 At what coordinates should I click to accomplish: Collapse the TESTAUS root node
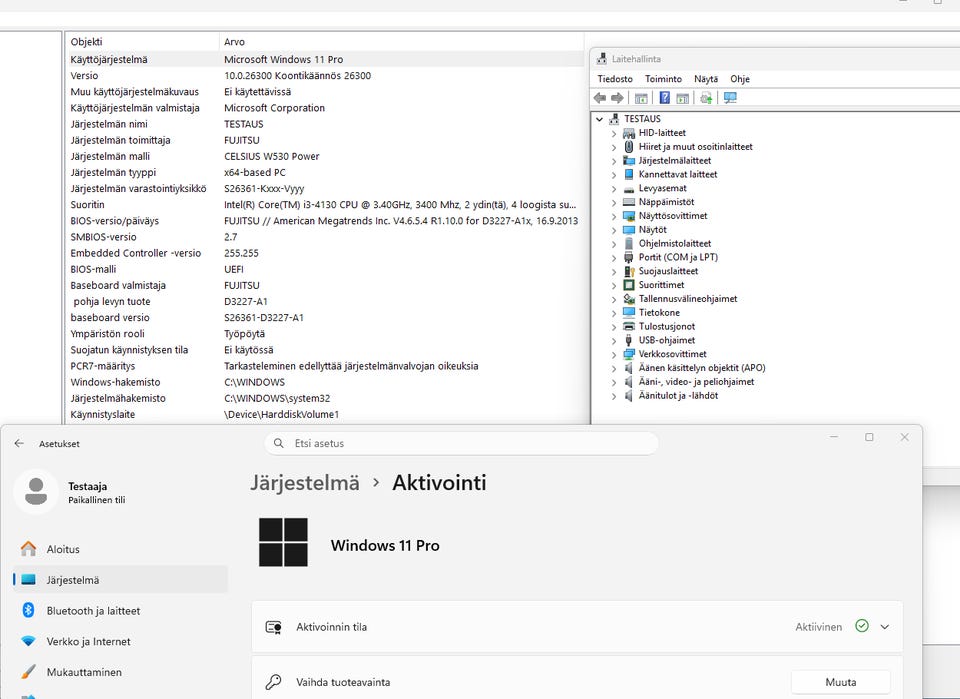coord(599,119)
